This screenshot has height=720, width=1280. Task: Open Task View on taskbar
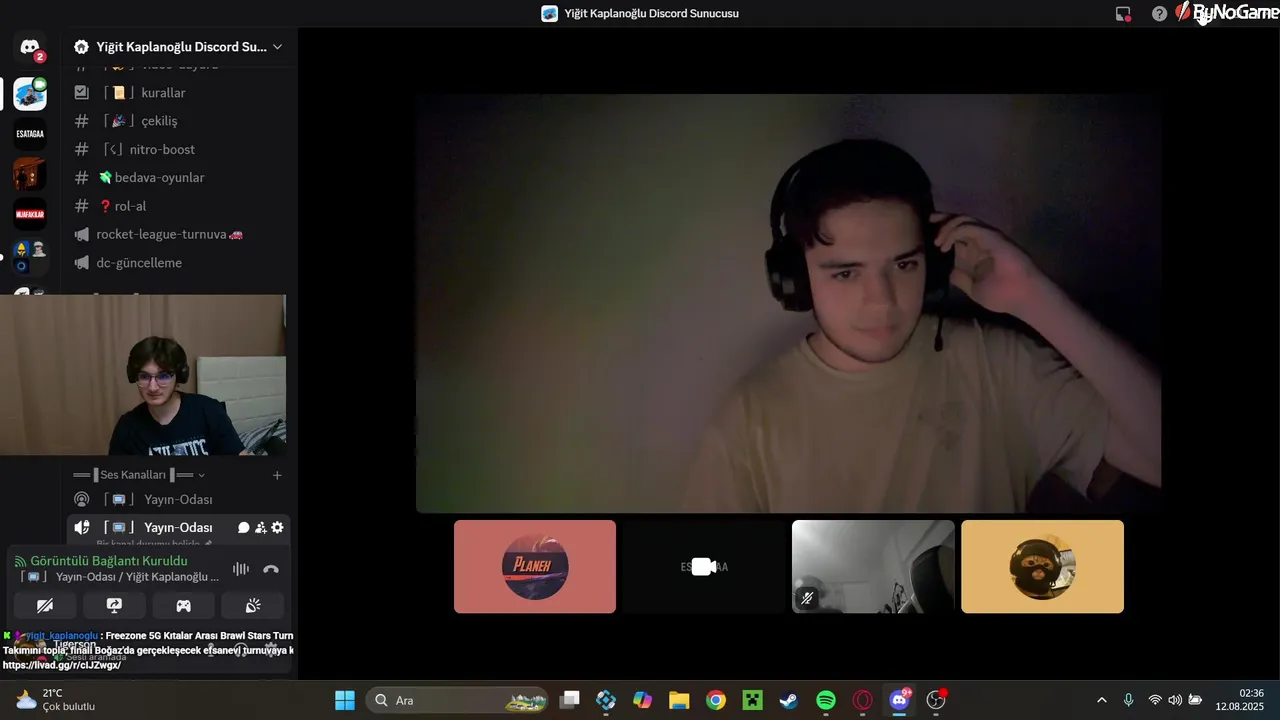pyautogui.click(x=569, y=700)
